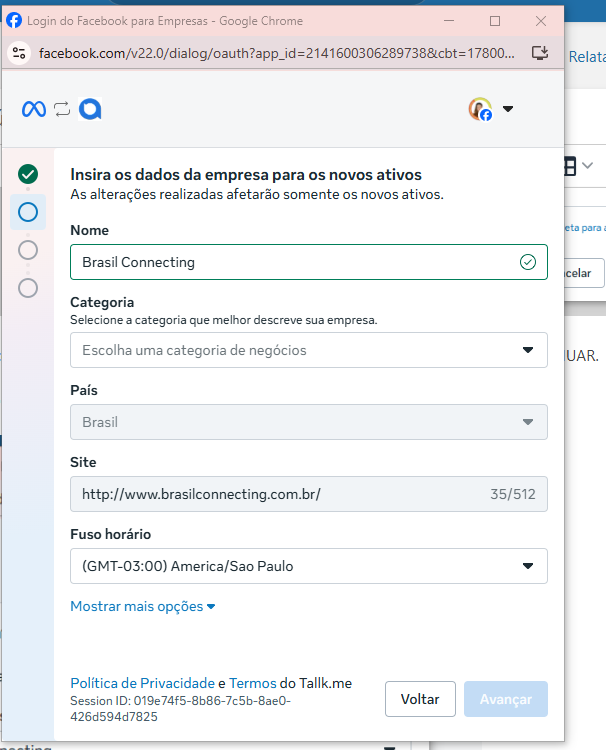Click the partially visible Cancelar button behind

pyautogui.click(x=584, y=273)
